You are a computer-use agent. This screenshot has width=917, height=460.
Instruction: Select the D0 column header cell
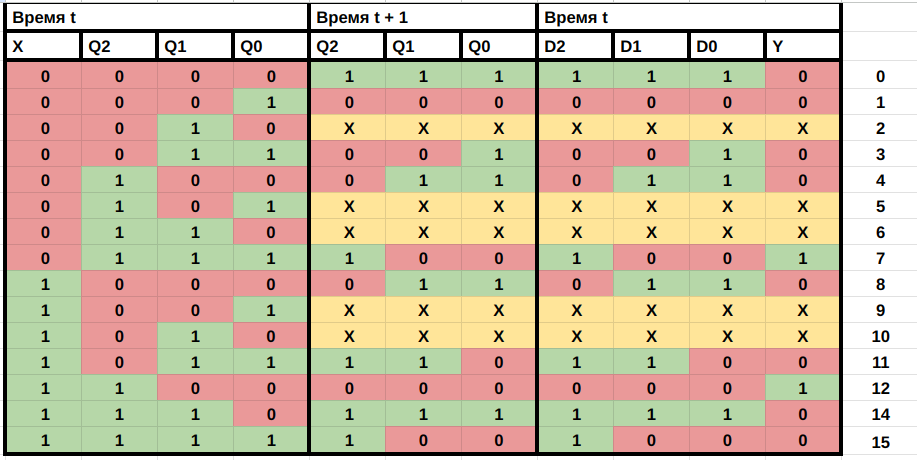[x=727, y=46]
